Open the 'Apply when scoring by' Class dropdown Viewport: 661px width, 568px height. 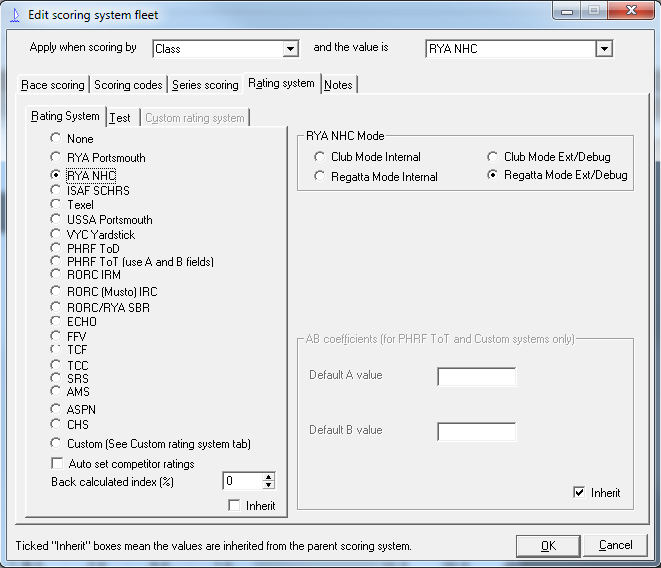click(x=290, y=49)
